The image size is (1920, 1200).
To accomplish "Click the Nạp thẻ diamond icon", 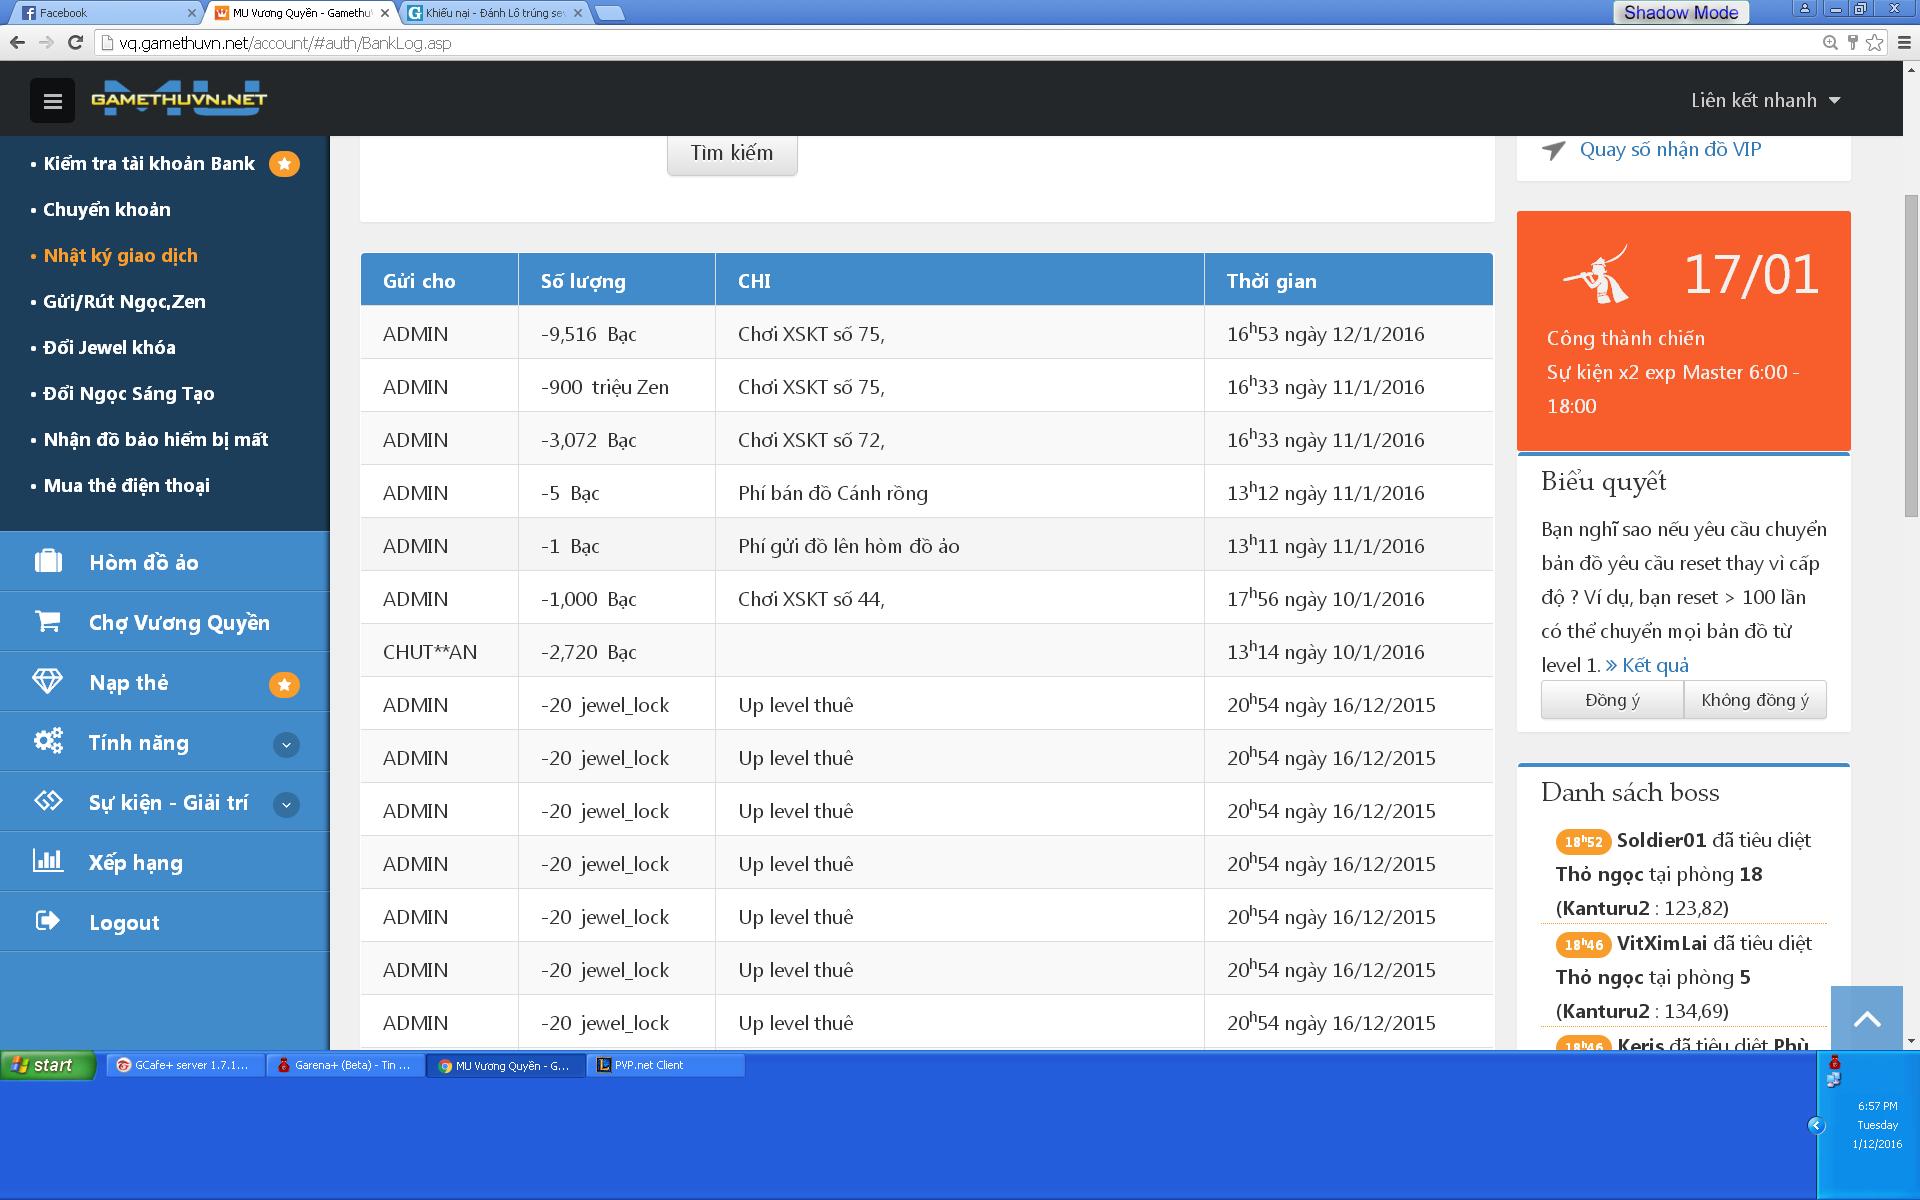I will (48, 681).
